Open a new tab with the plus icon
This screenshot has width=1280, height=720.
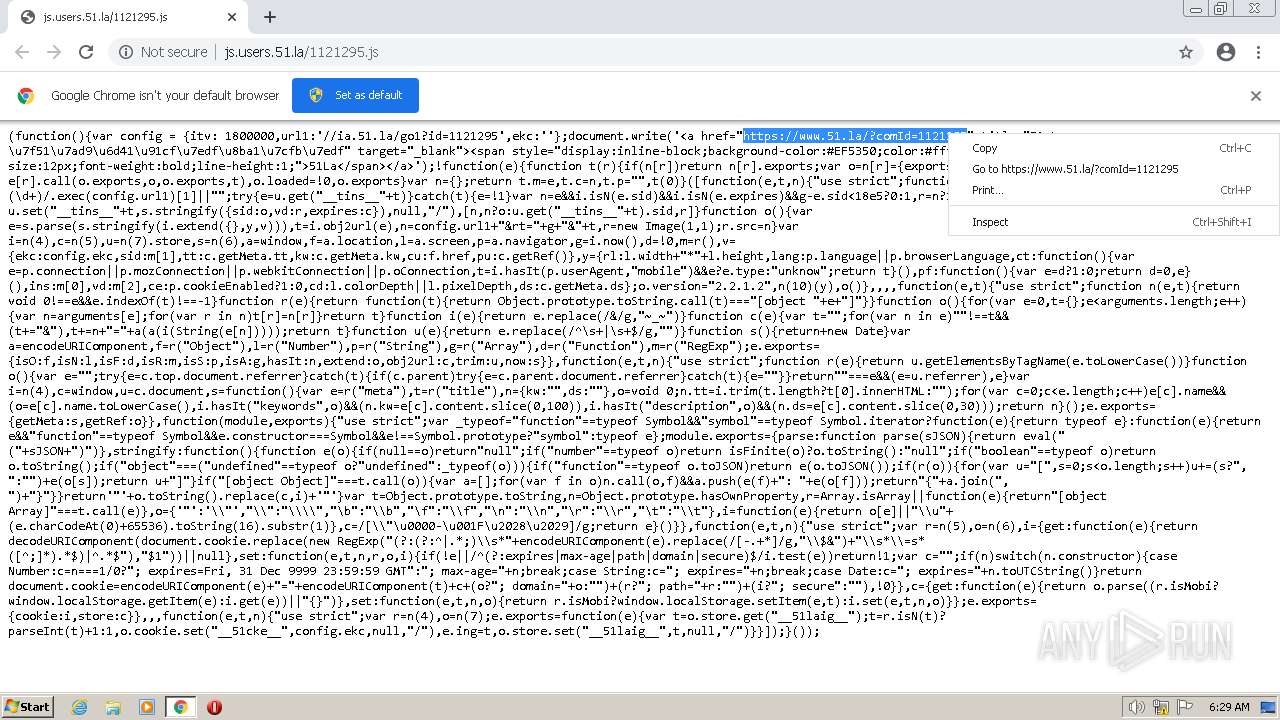269,17
